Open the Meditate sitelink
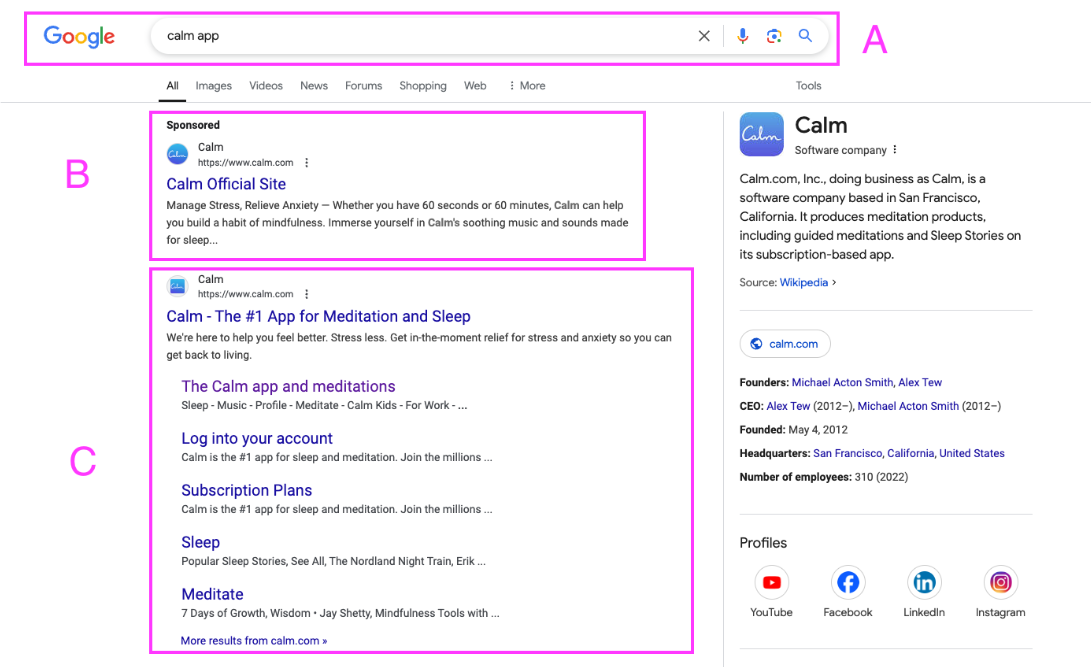 pyautogui.click(x=212, y=595)
